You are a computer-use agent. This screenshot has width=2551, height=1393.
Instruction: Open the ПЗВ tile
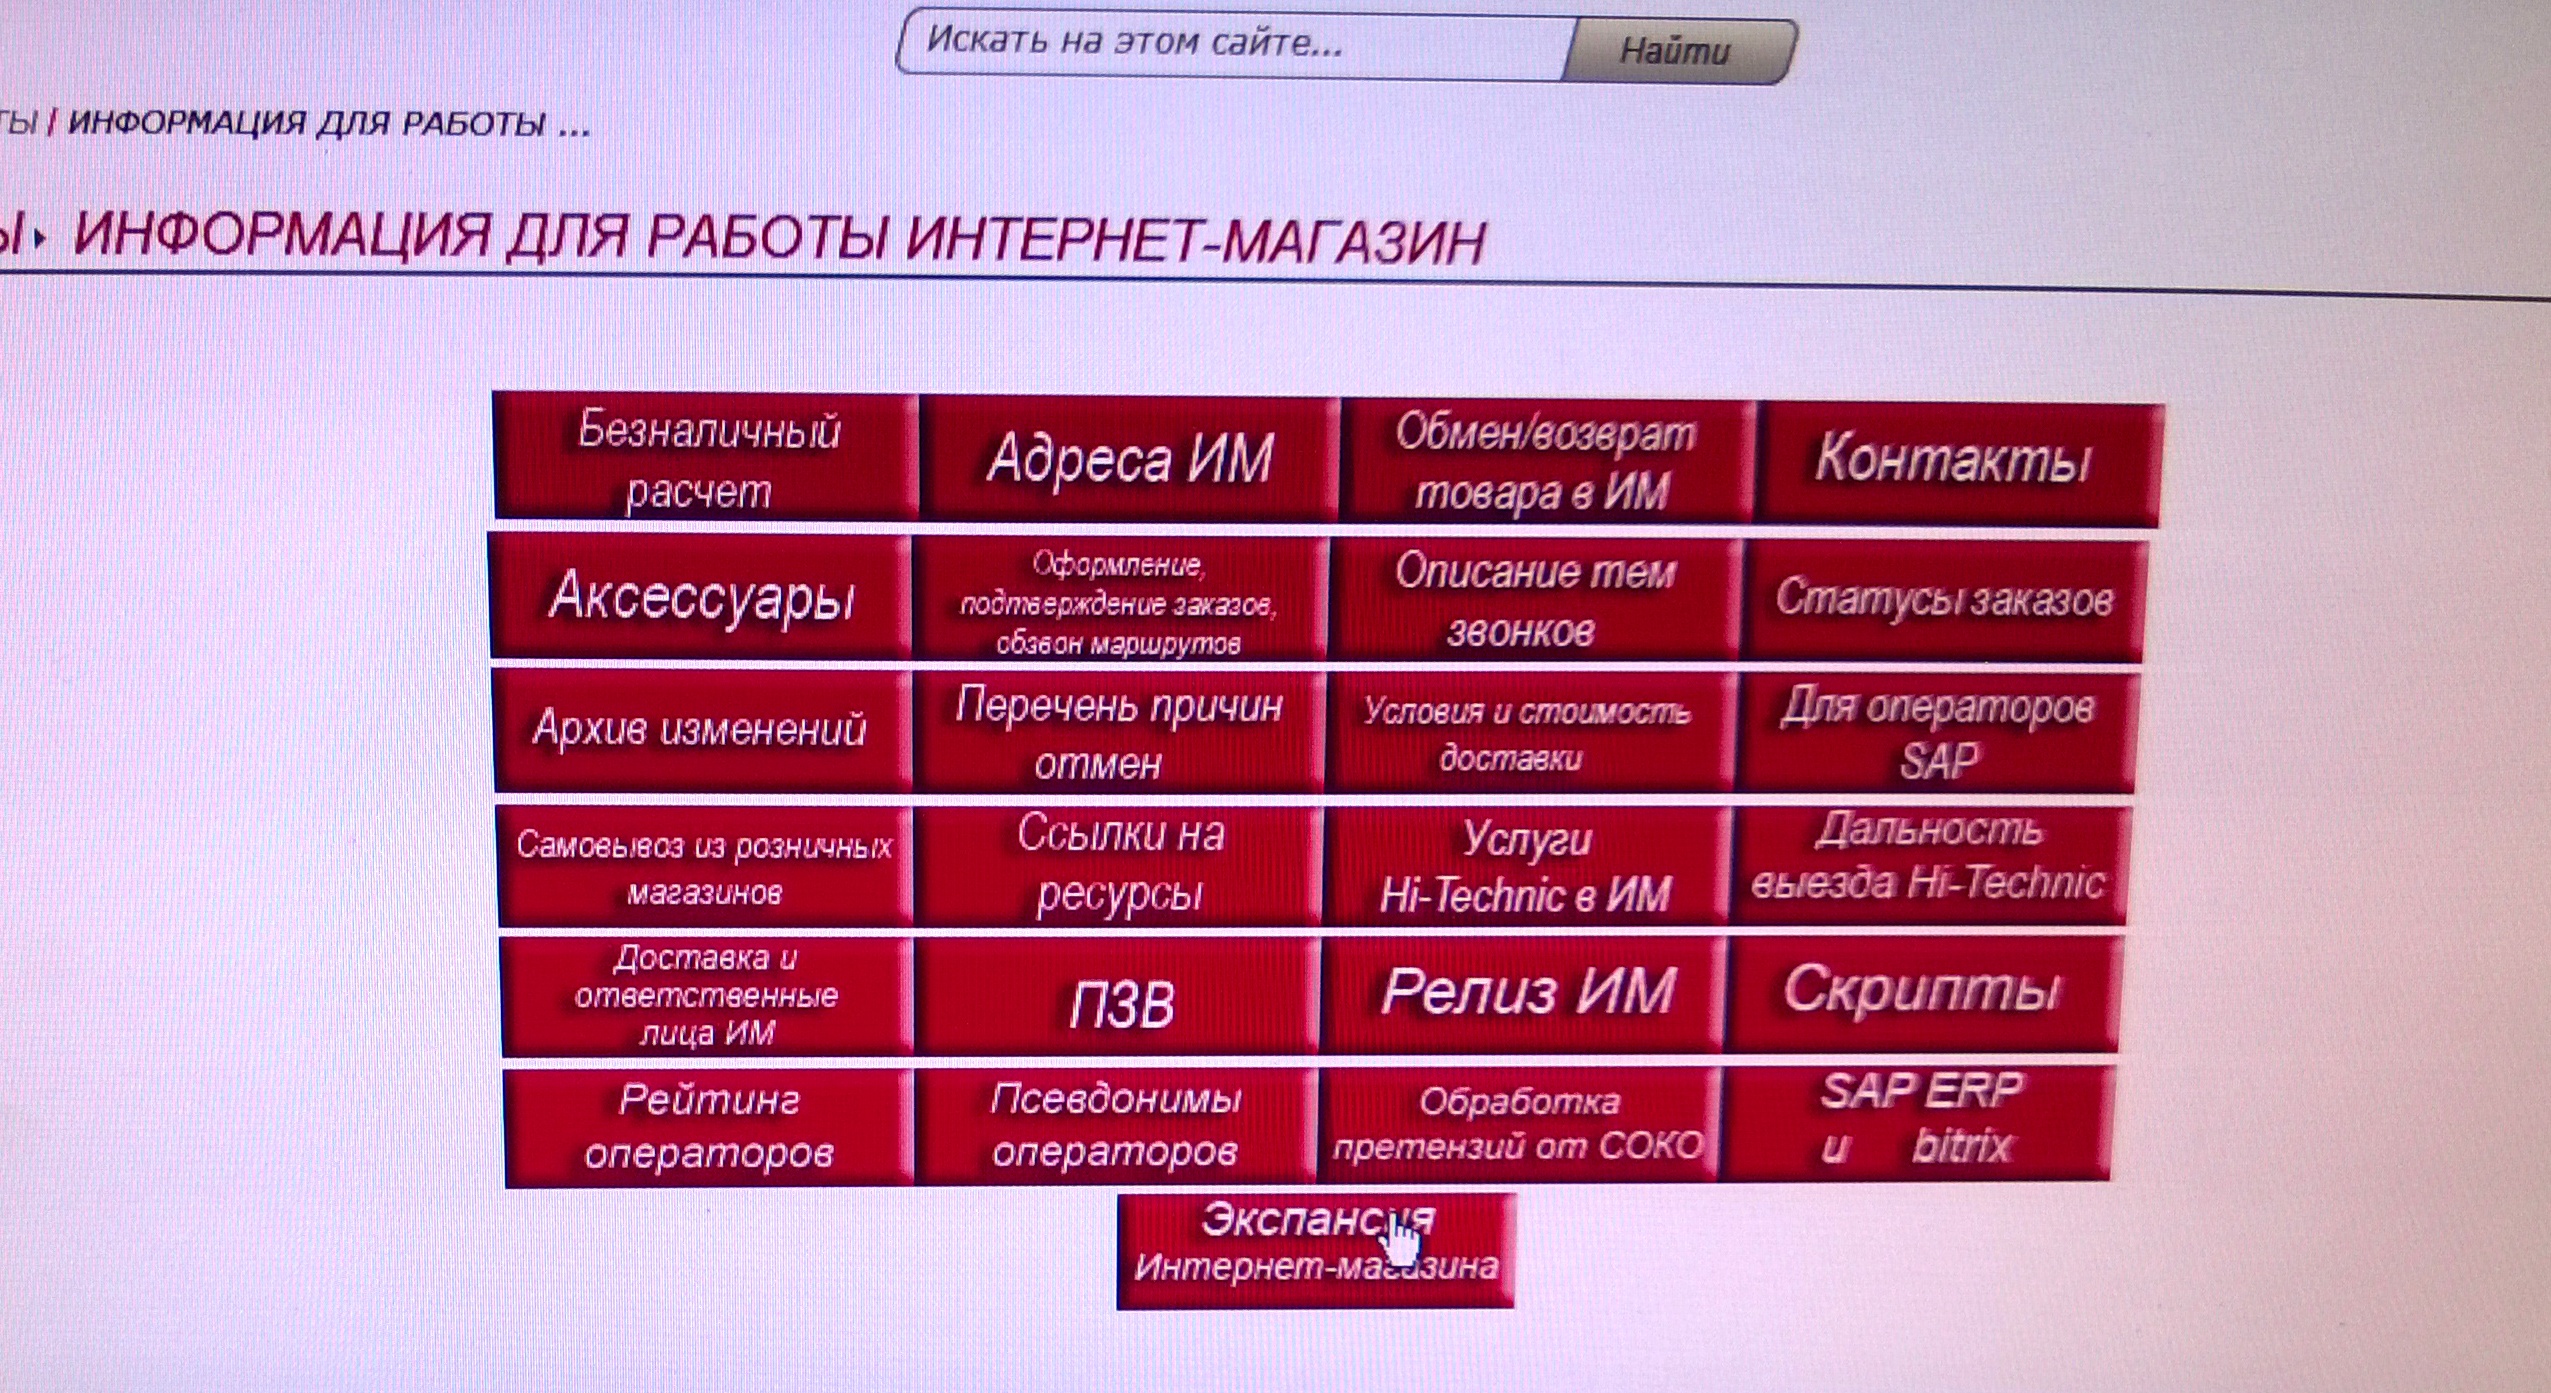[1118, 997]
